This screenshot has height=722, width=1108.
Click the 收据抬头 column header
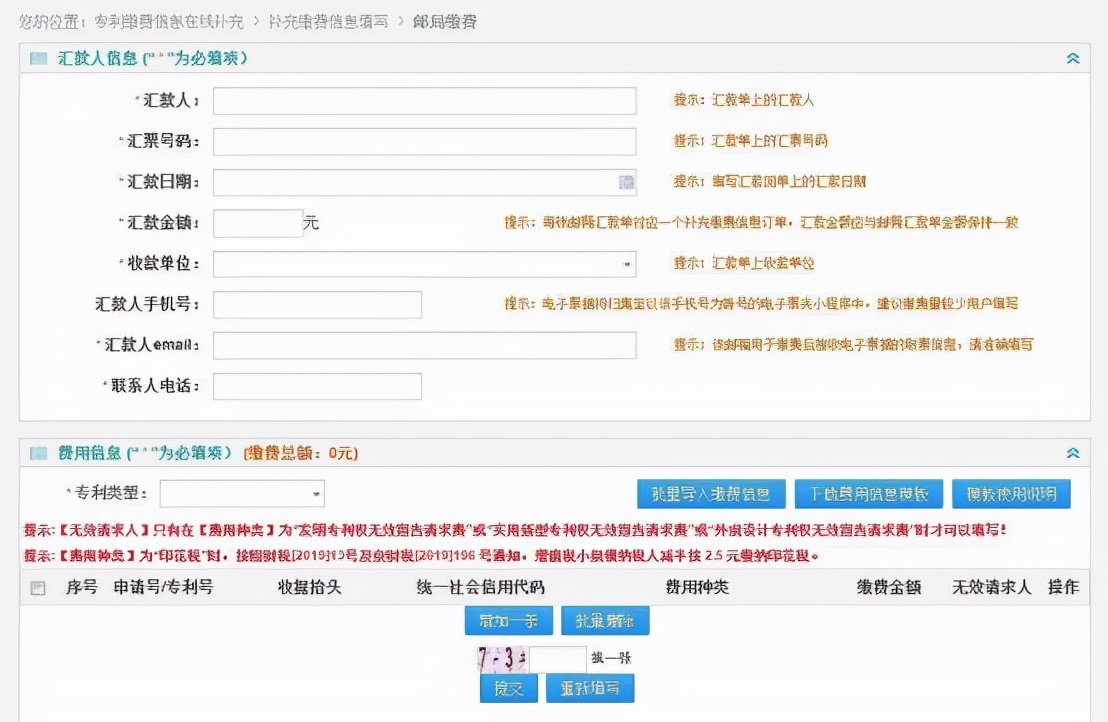click(310, 587)
